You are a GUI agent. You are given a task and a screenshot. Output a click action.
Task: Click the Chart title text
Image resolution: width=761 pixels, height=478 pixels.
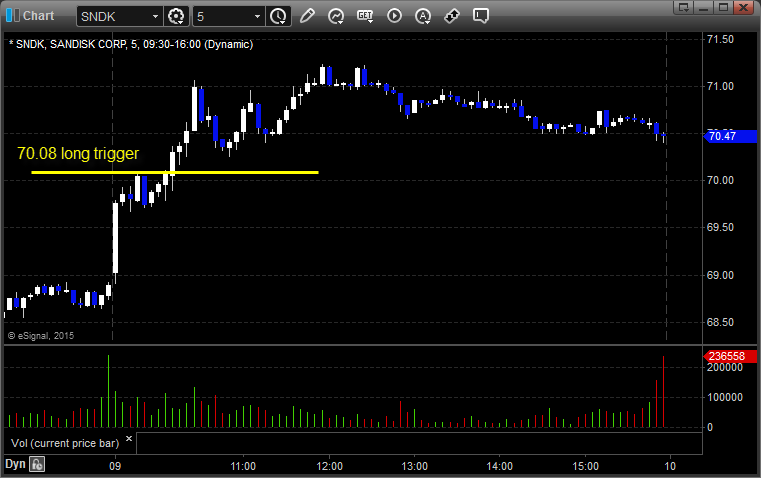click(x=38, y=16)
